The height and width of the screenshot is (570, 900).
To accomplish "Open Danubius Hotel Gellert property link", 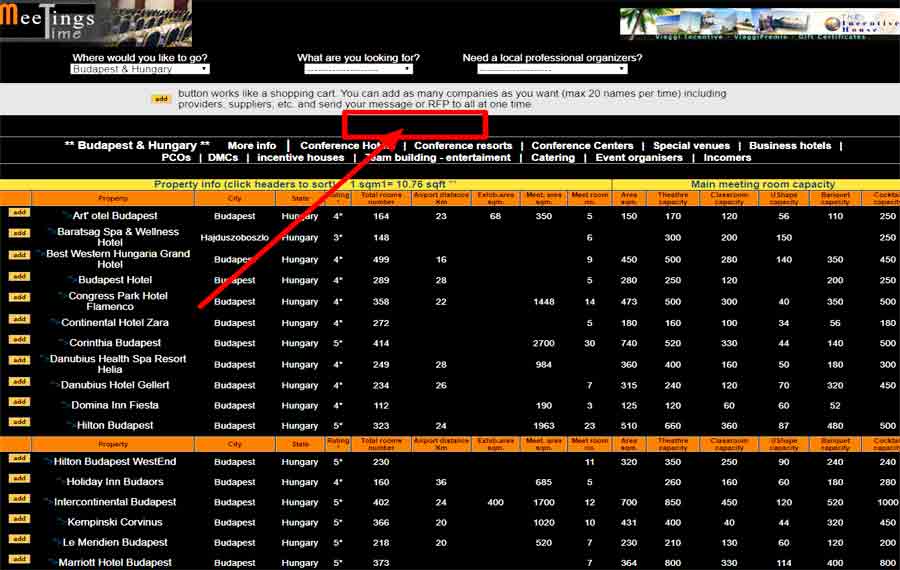I will pos(115,385).
